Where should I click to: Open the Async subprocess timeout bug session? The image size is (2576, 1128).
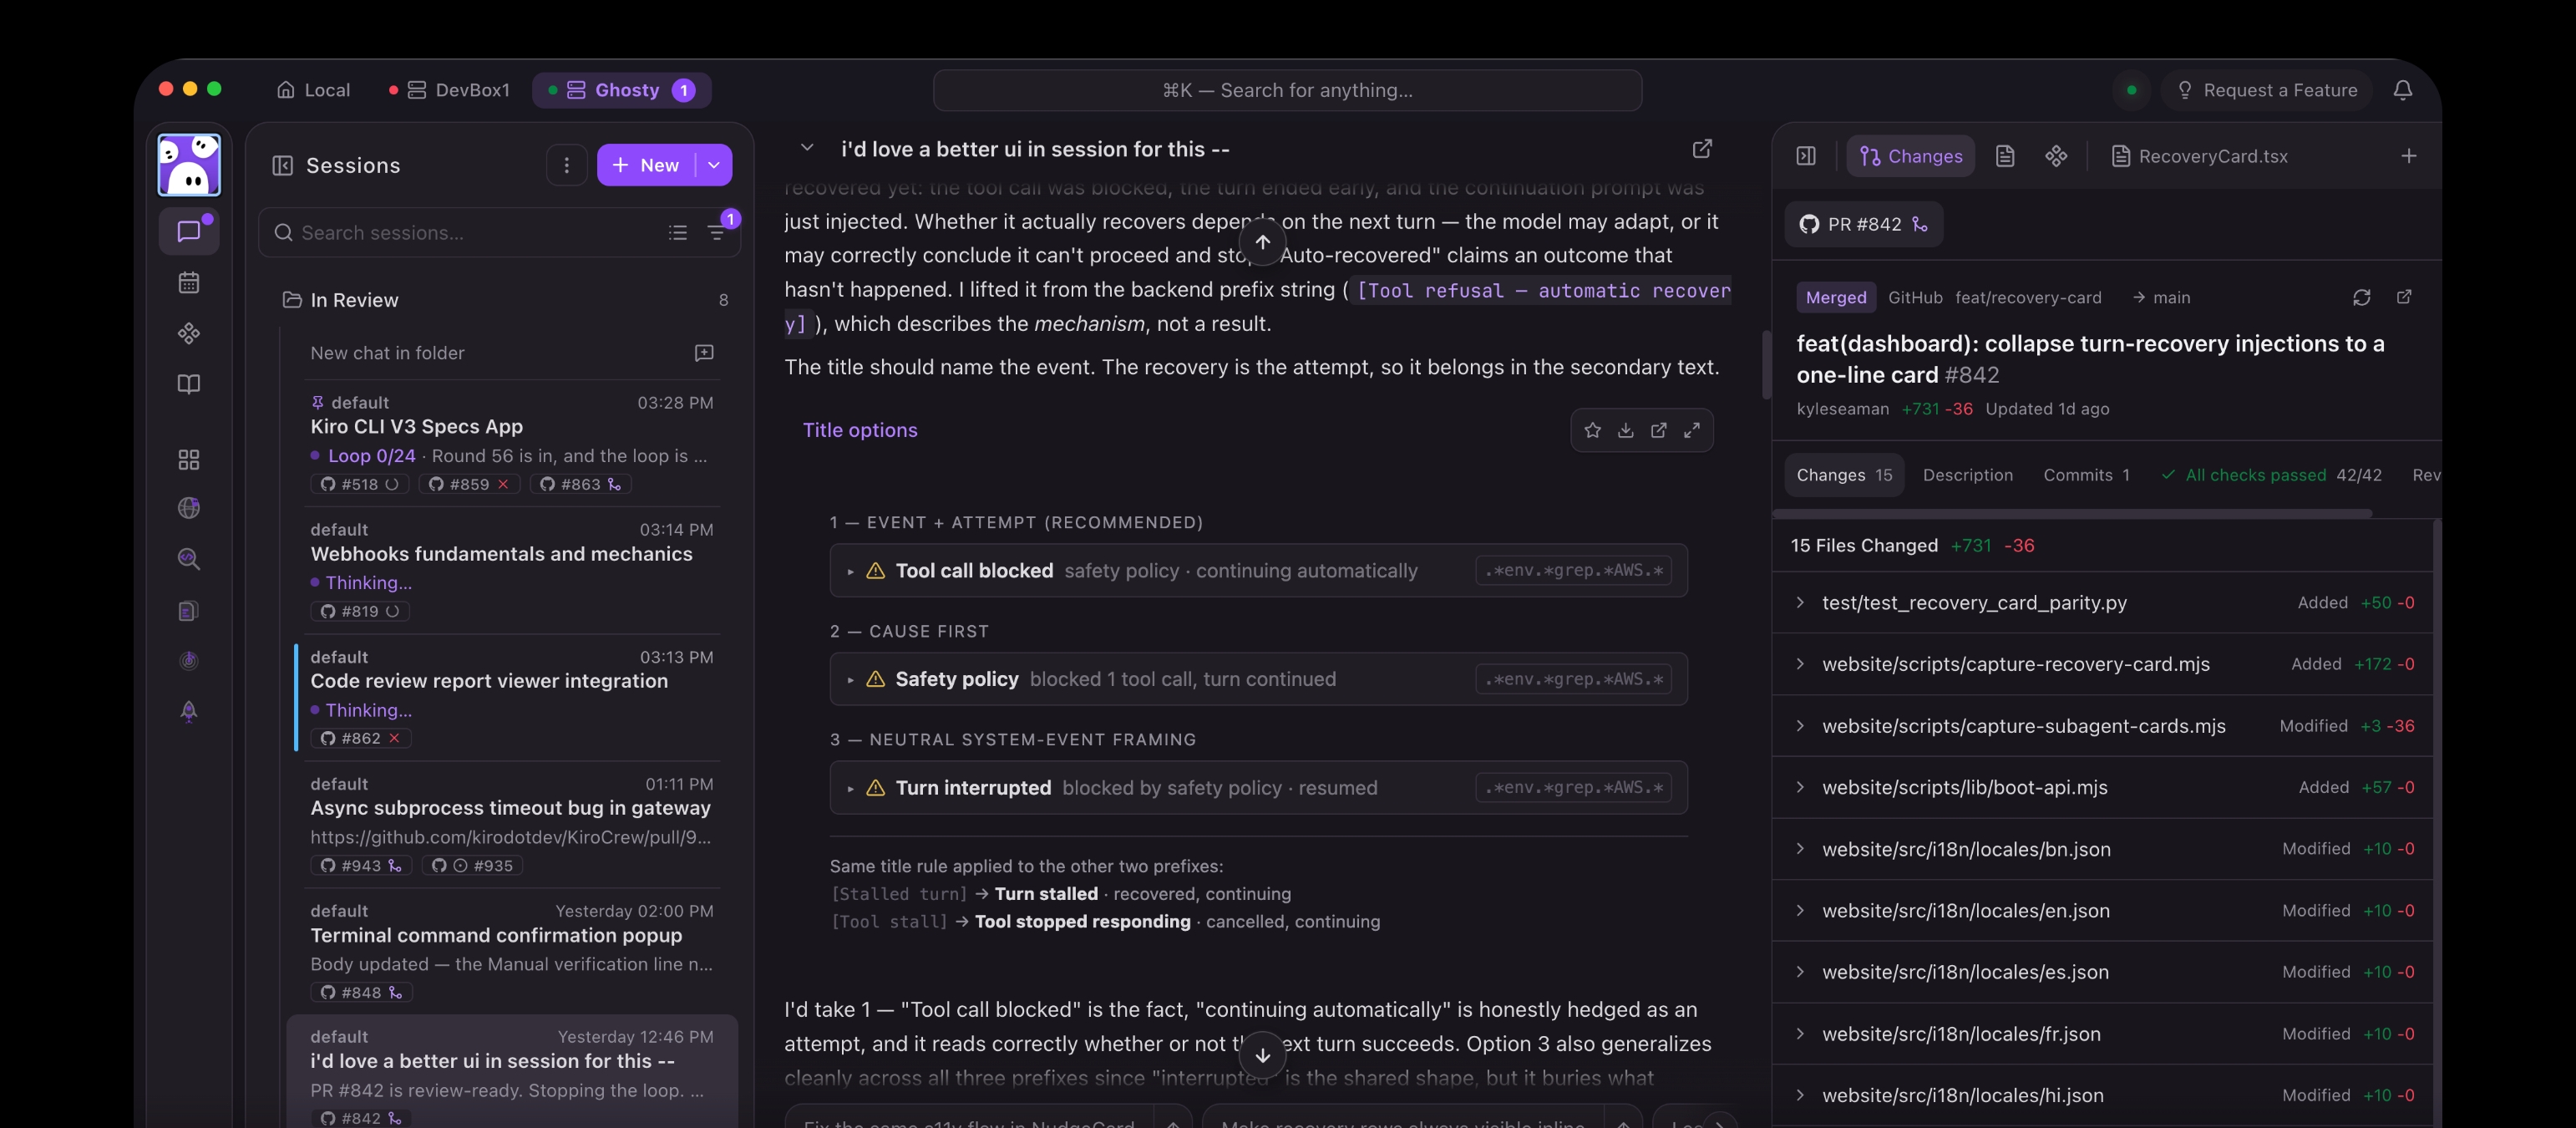pyautogui.click(x=511, y=824)
